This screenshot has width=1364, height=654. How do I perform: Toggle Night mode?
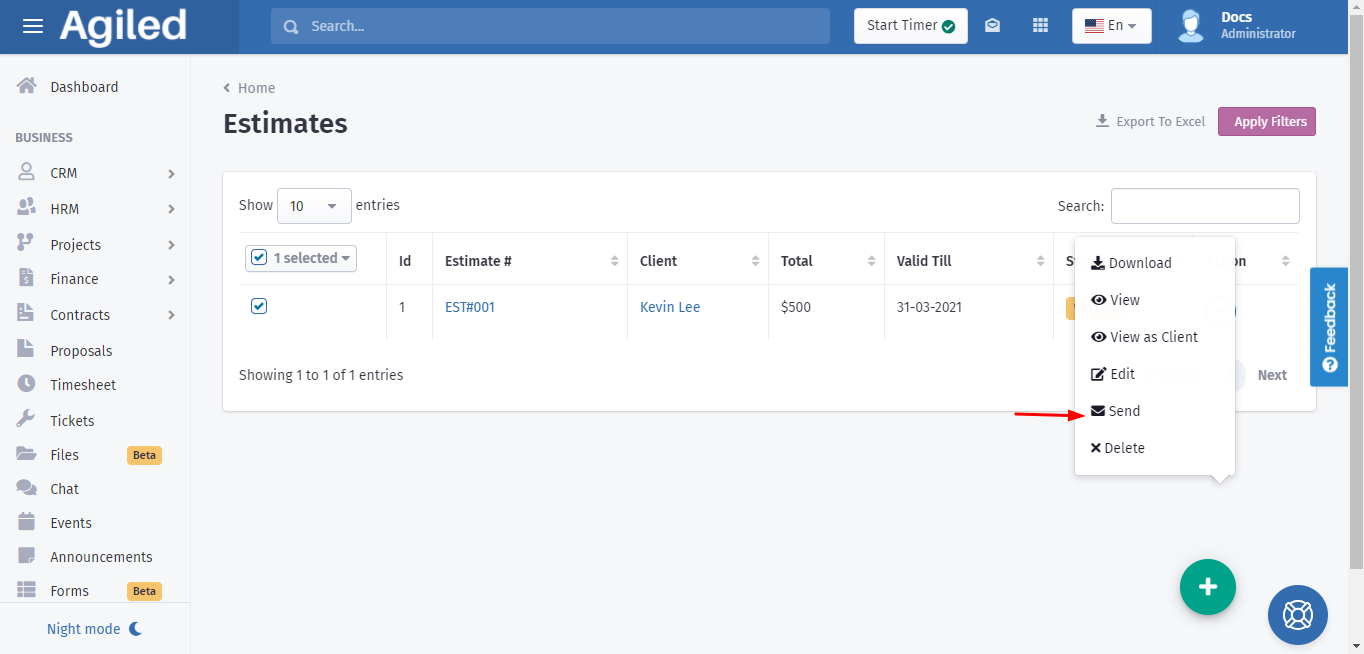(94, 629)
